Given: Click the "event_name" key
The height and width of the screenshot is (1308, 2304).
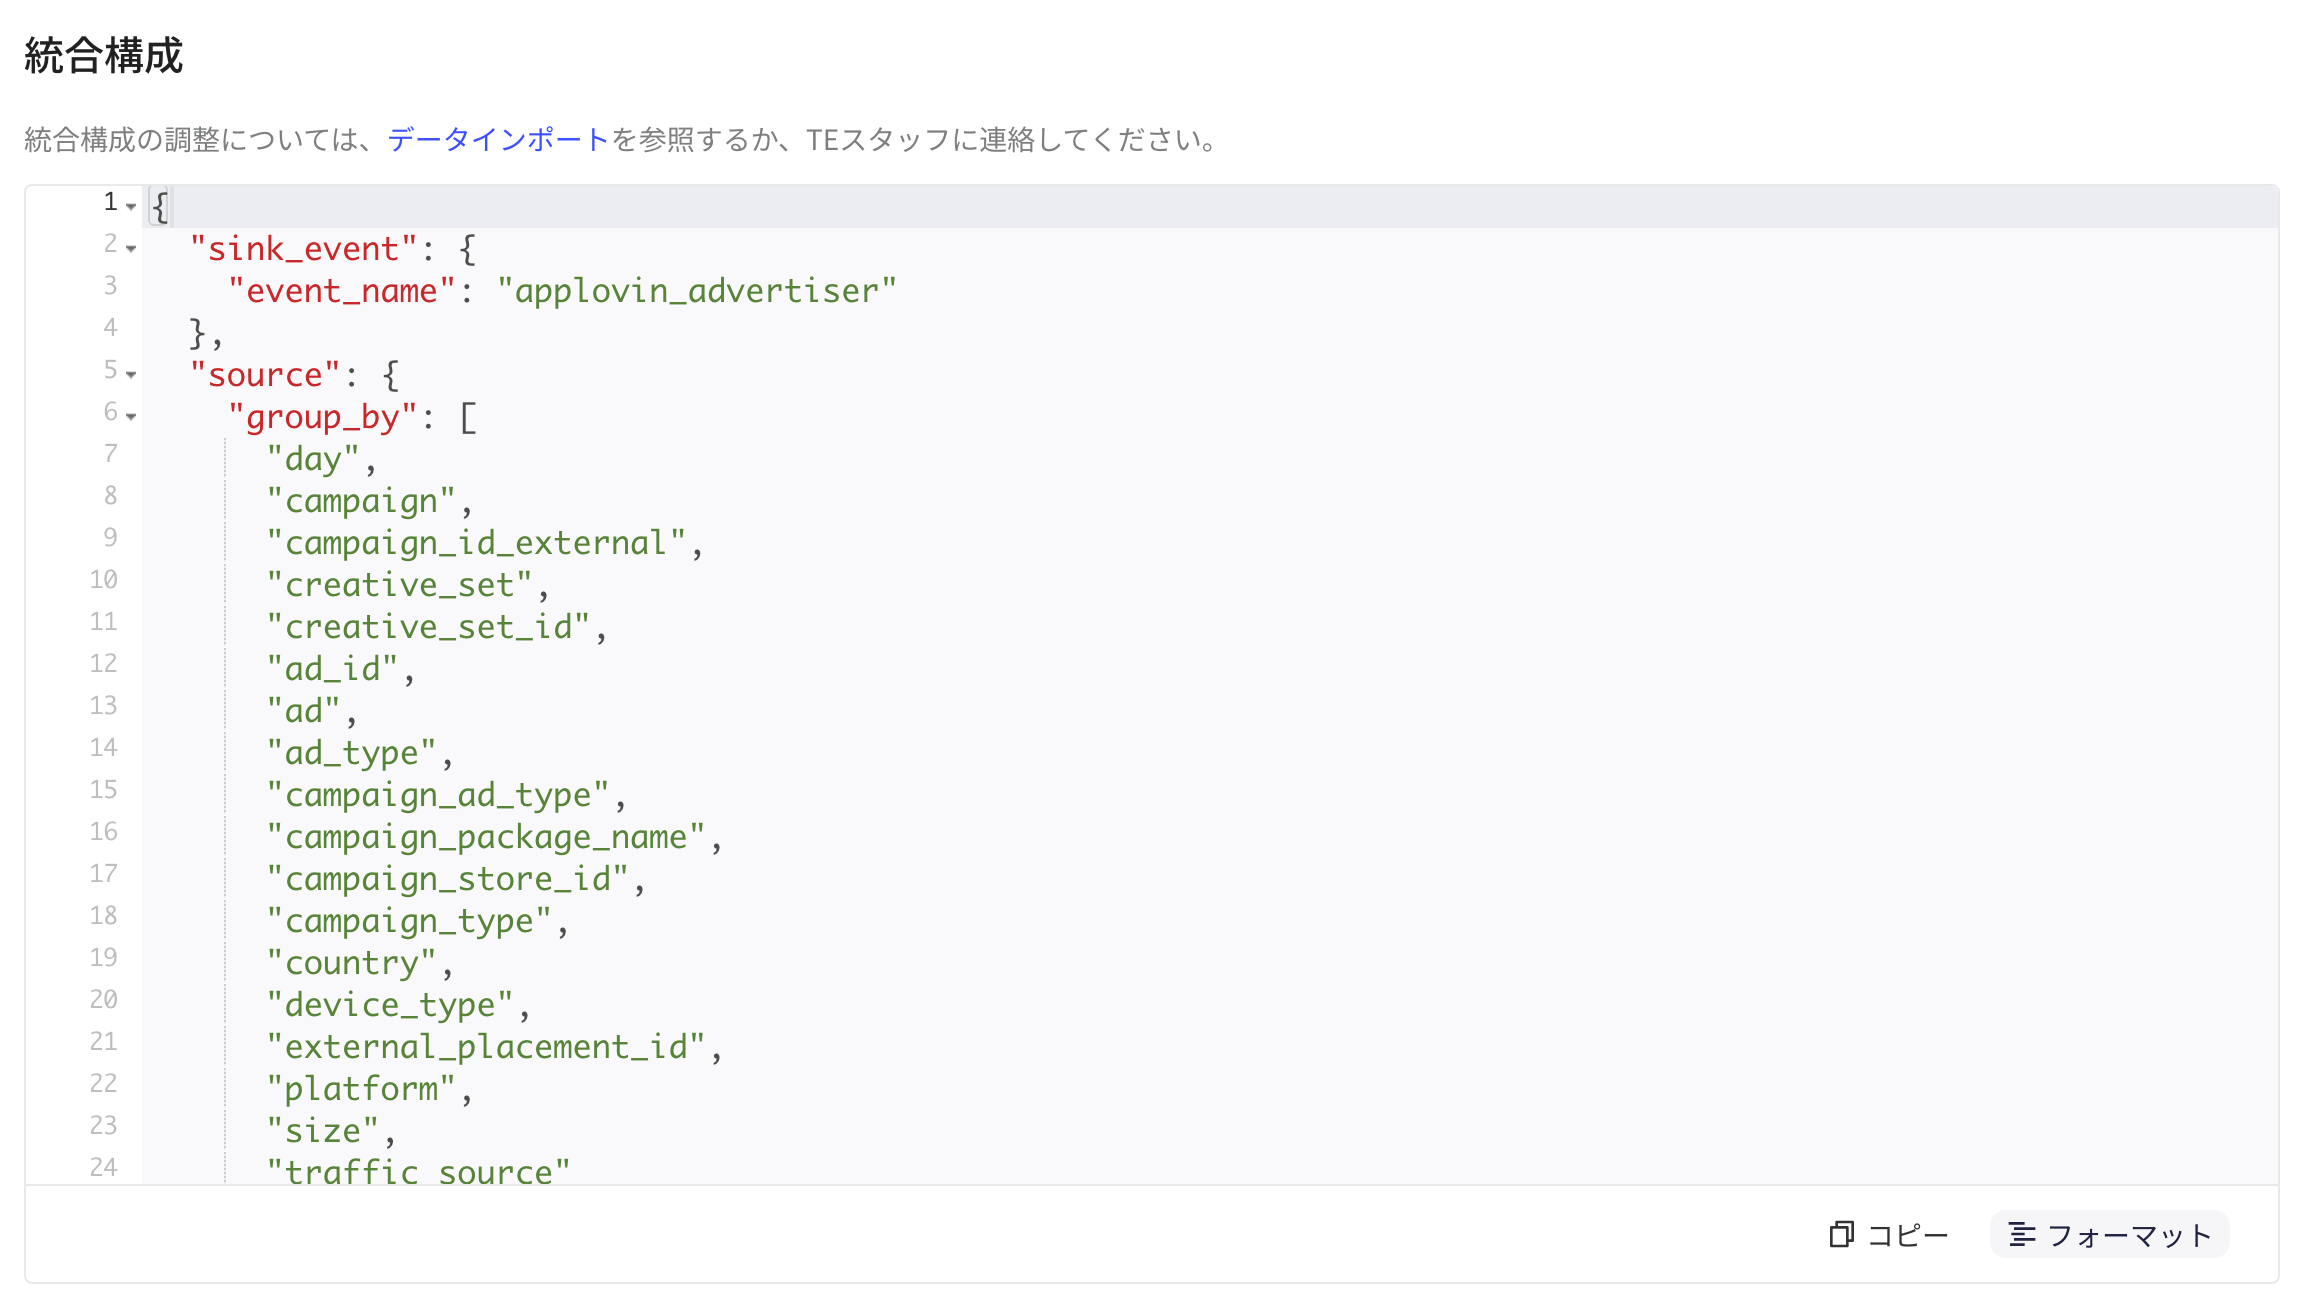Looking at the screenshot, I should [x=342, y=291].
